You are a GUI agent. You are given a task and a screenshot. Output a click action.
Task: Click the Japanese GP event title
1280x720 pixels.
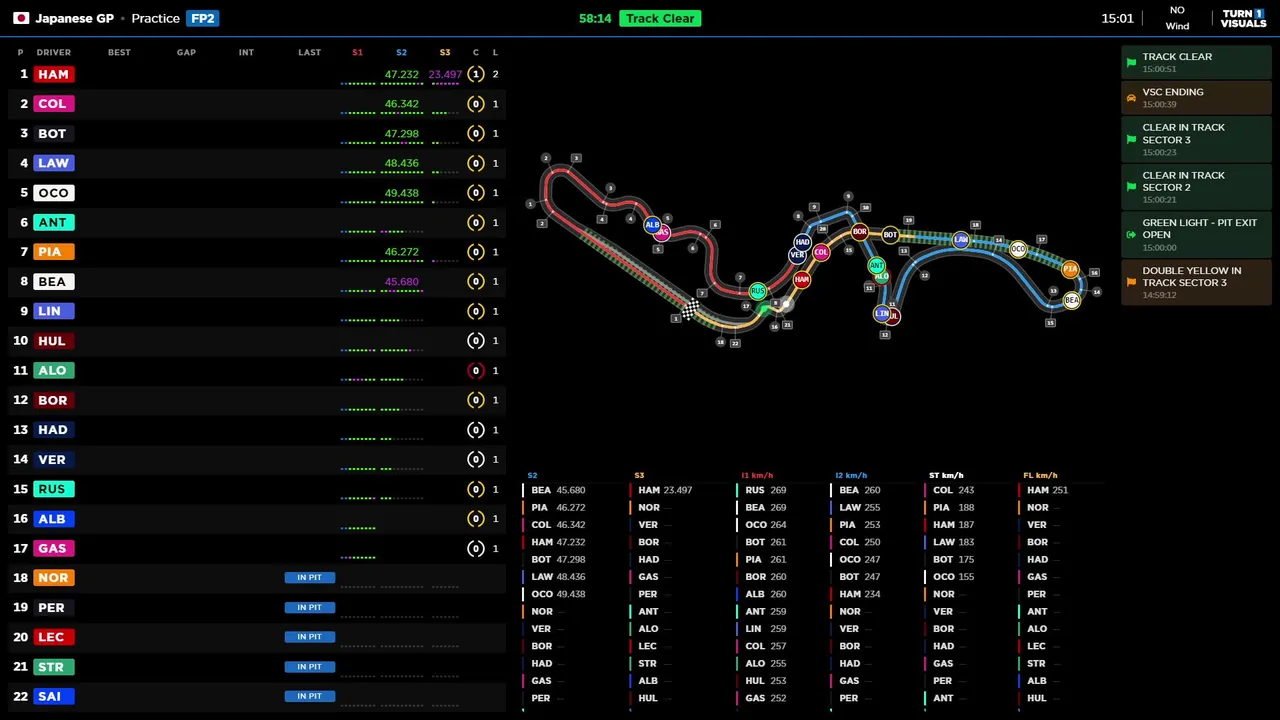pos(74,18)
